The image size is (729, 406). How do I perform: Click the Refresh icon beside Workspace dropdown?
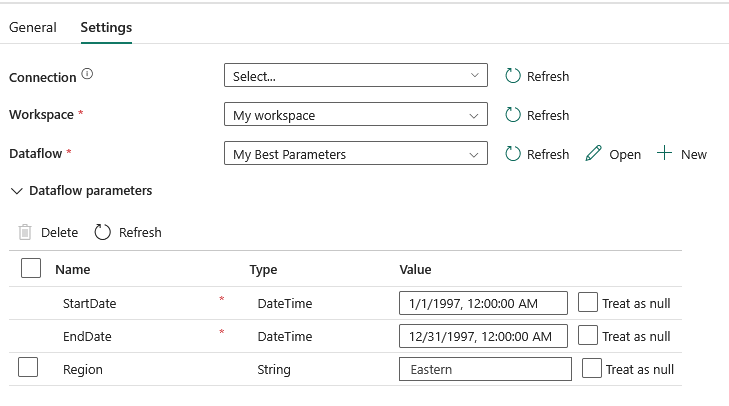click(x=513, y=115)
